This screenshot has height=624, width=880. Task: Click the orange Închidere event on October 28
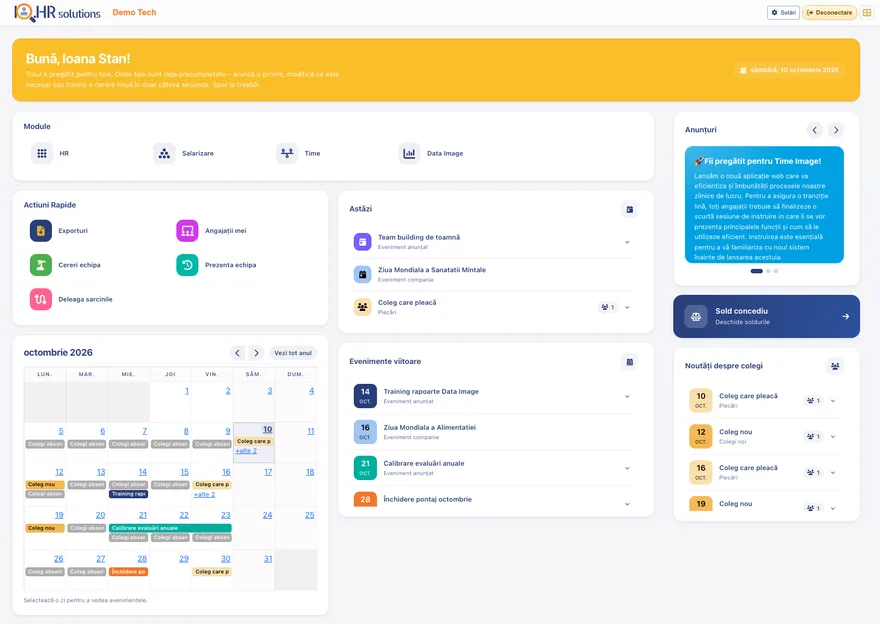pyautogui.click(x=128, y=572)
